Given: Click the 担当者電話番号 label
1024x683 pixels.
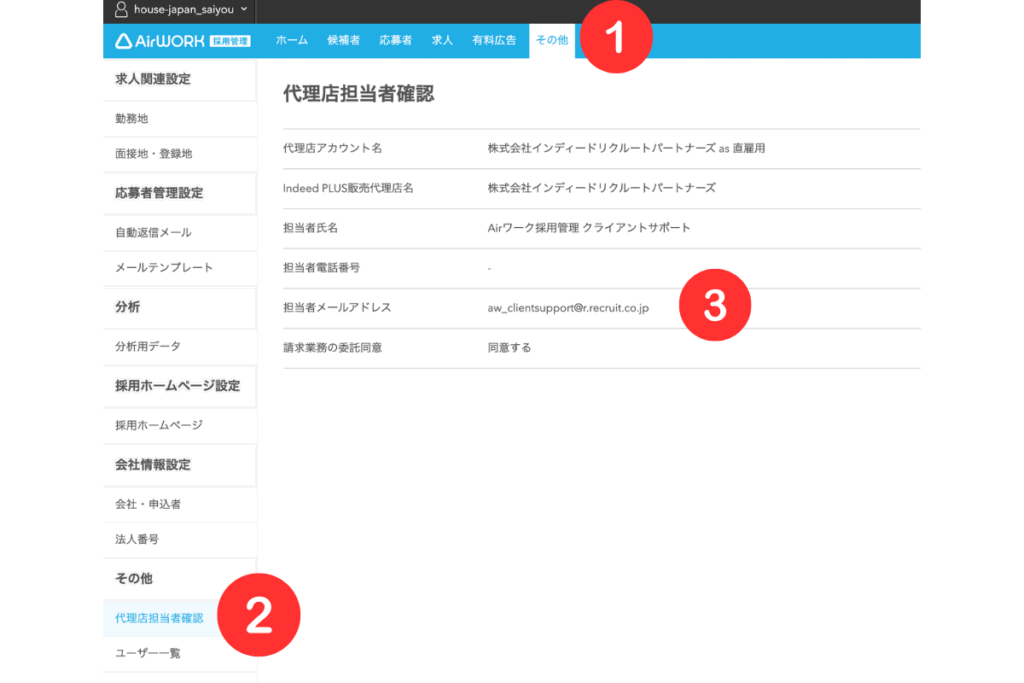Looking at the screenshot, I should [321, 268].
